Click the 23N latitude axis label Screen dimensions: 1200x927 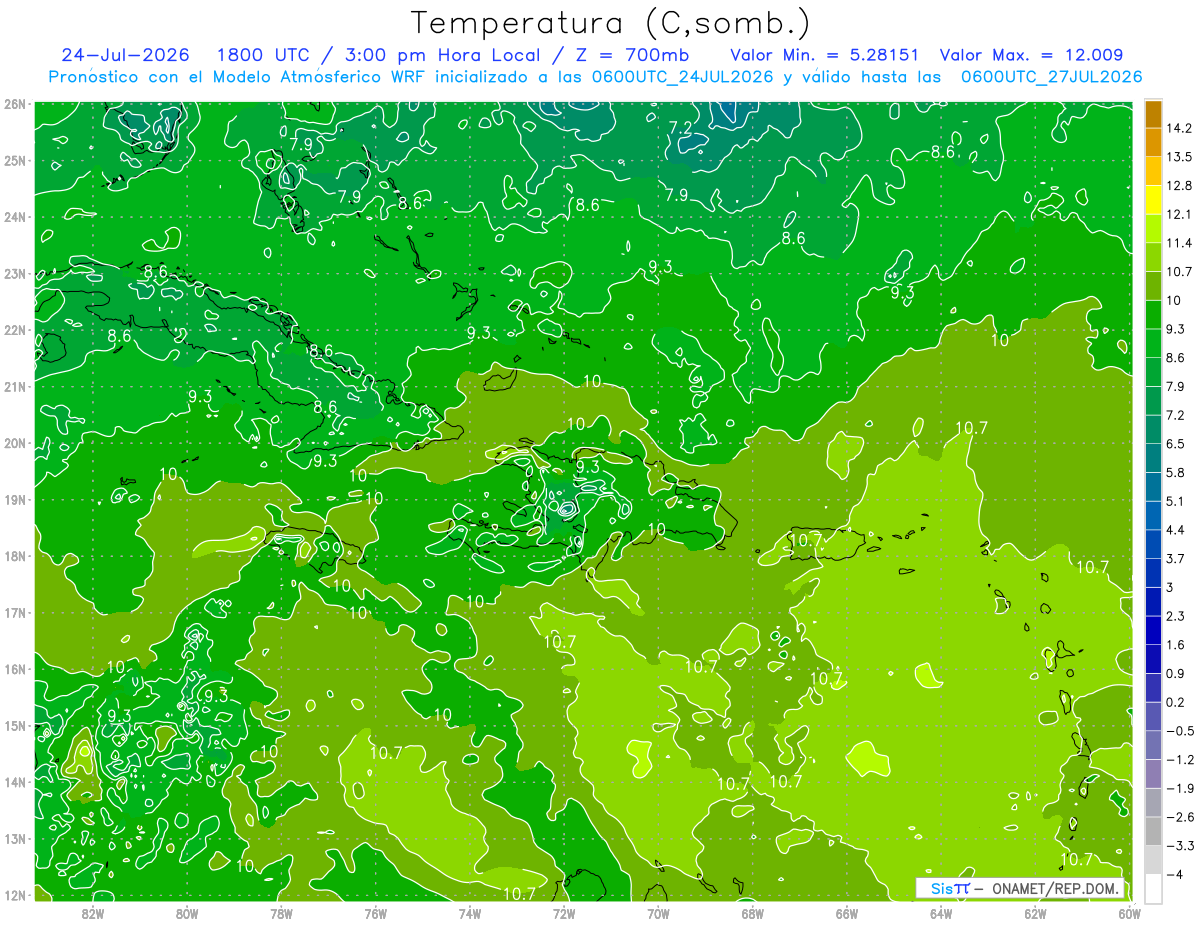(x=15, y=273)
